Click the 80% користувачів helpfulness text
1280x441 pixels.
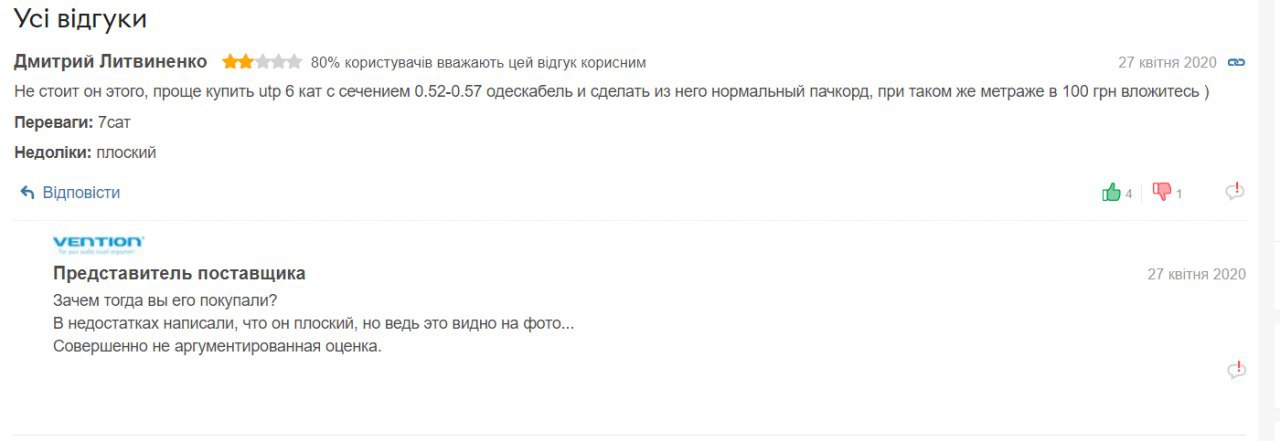(478, 62)
